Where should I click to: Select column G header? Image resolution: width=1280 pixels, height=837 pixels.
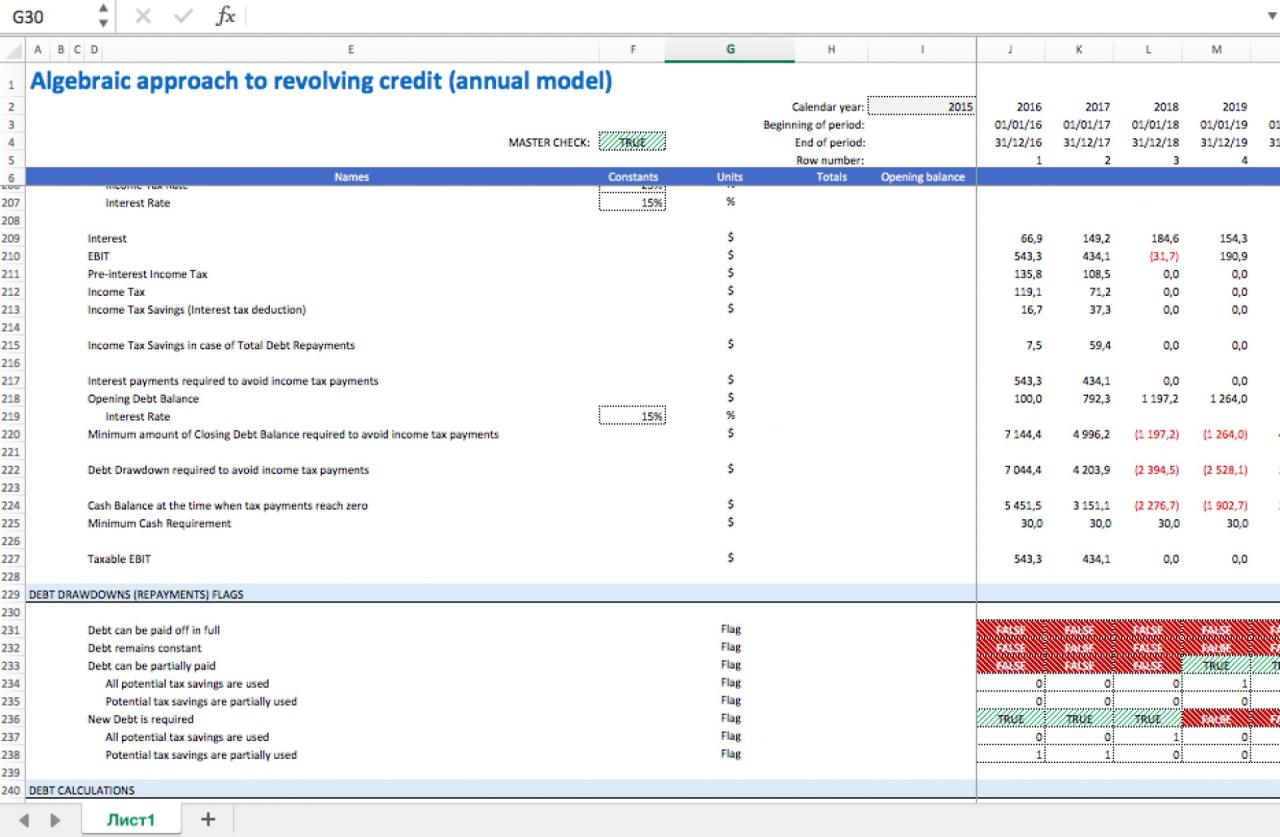730,49
